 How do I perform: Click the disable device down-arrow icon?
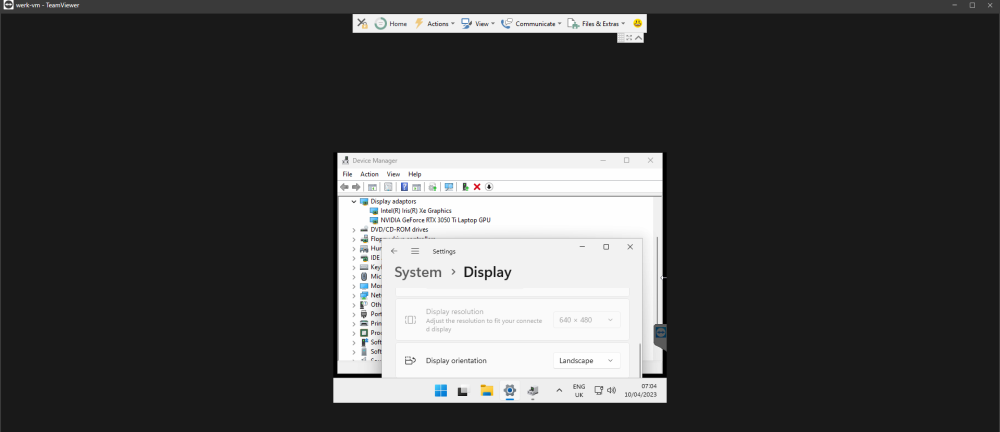point(489,187)
